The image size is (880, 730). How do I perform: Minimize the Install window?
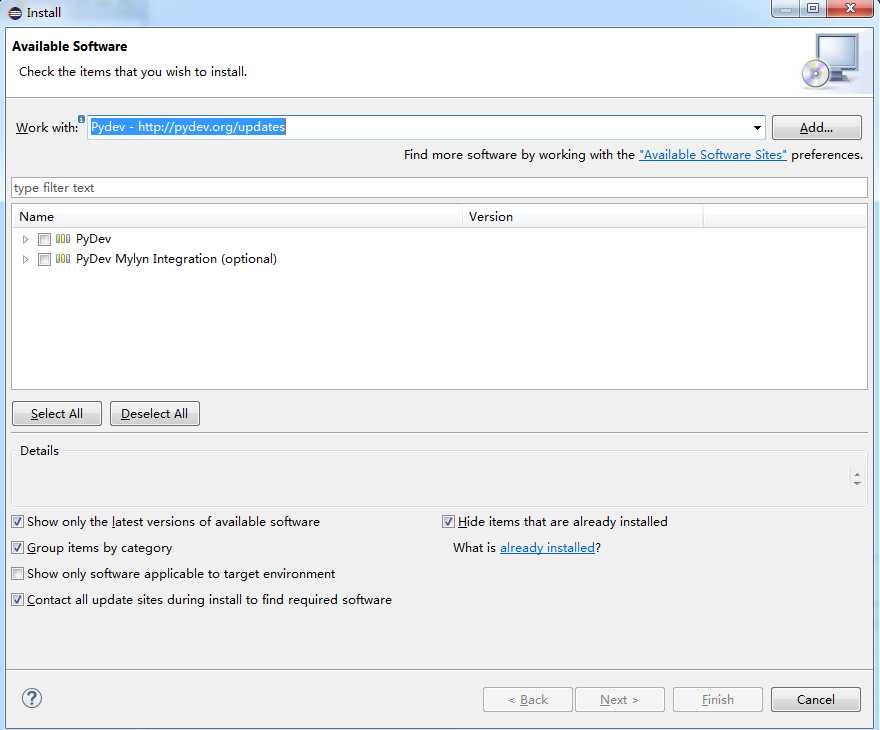(786, 8)
